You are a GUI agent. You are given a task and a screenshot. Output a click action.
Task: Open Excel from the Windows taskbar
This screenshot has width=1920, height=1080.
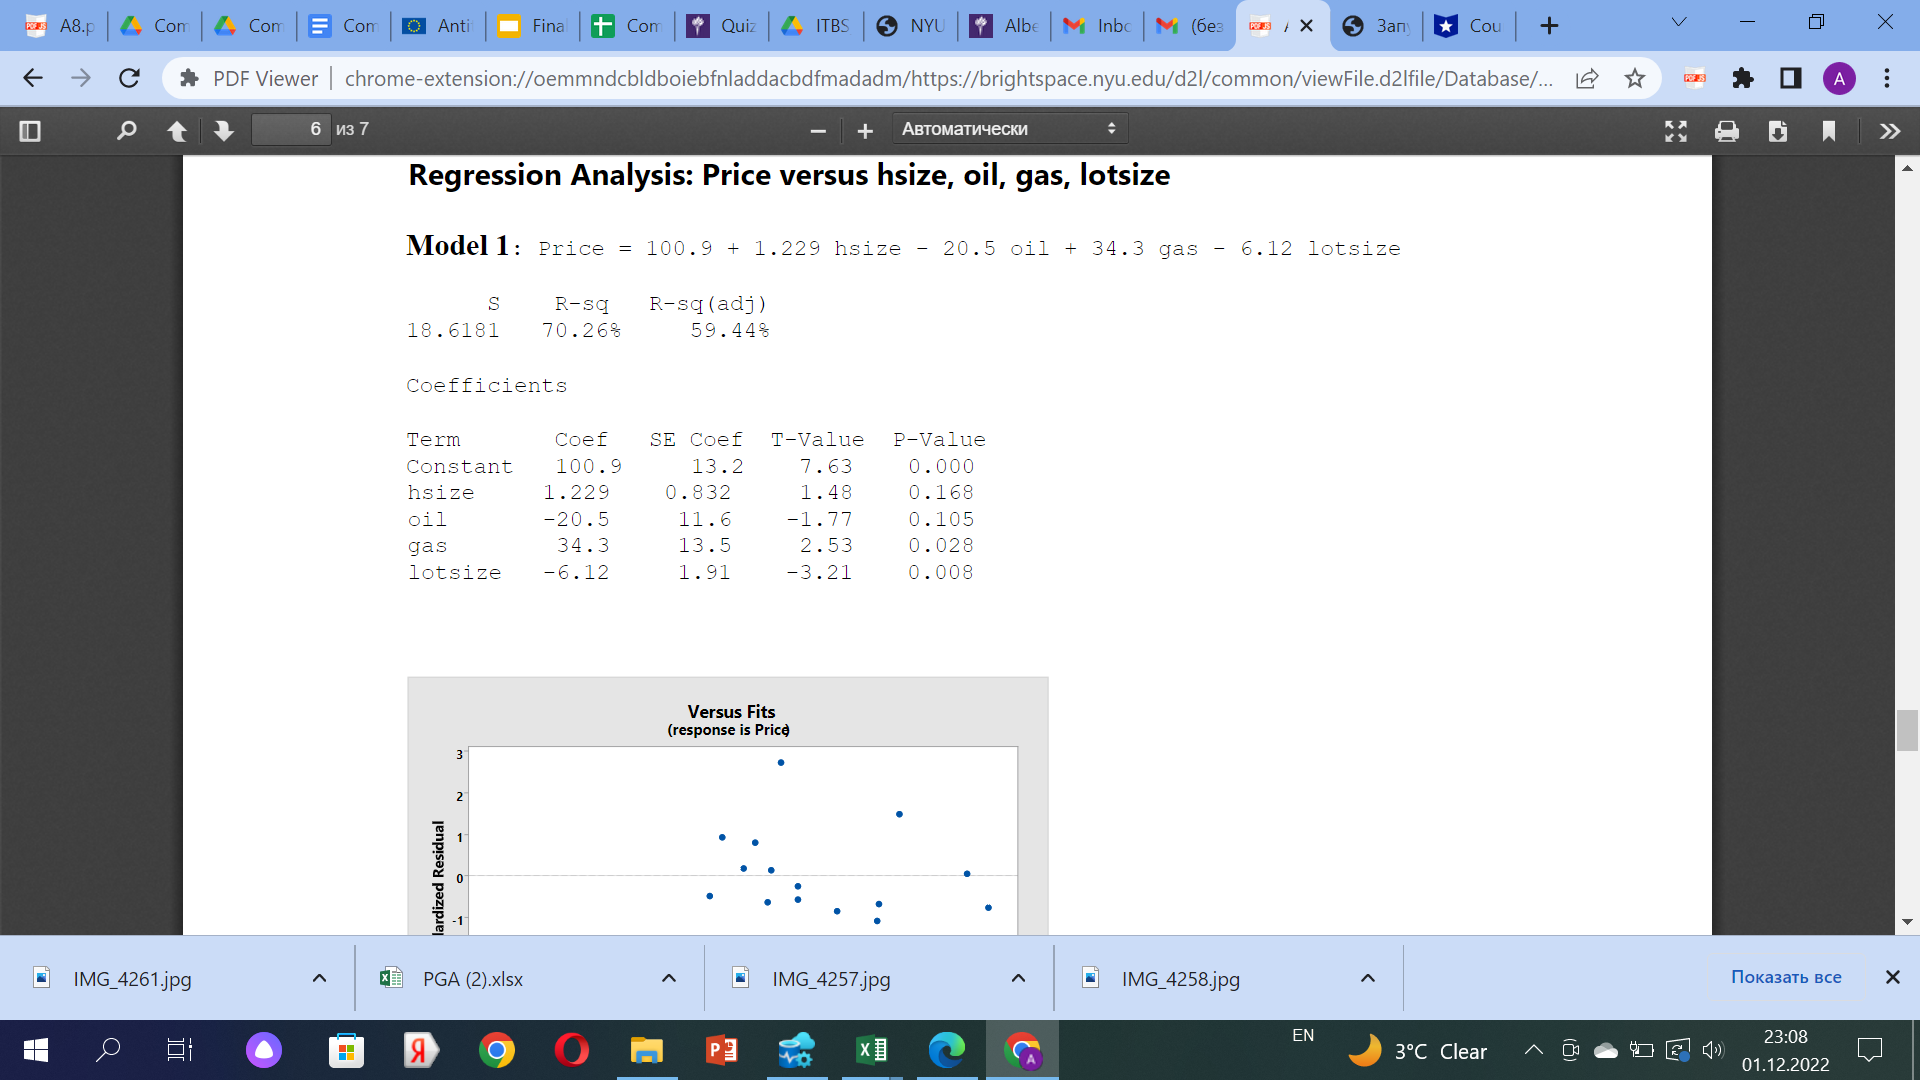870,1050
